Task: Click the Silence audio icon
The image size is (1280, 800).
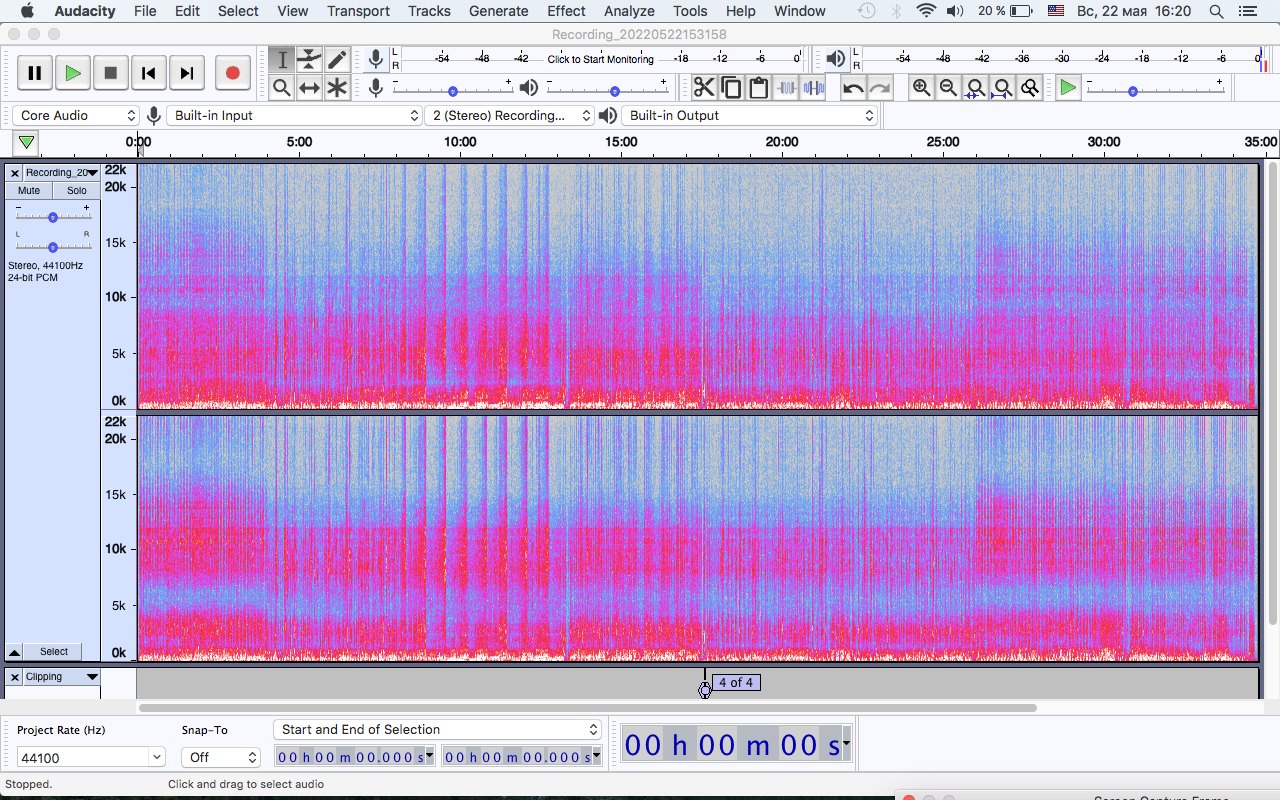Action: [x=813, y=88]
